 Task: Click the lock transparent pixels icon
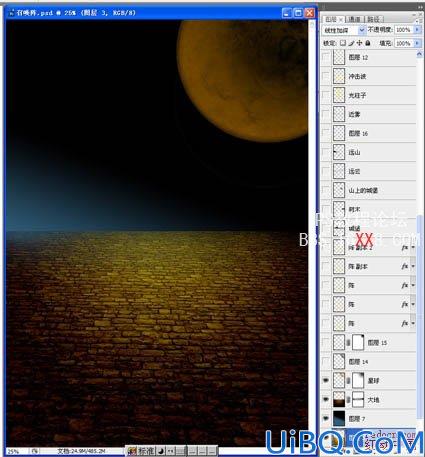(x=343, y=43)
